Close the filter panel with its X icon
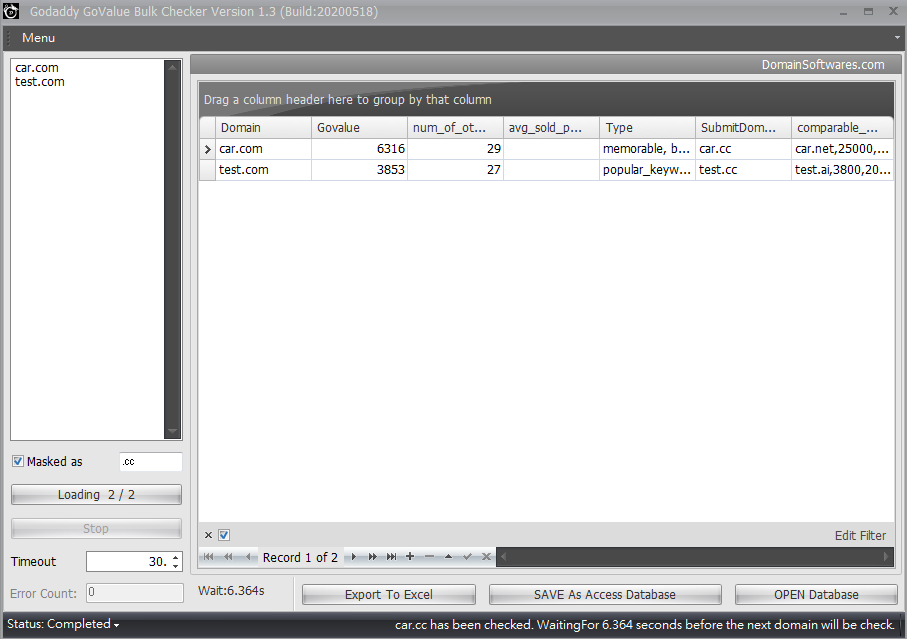Viewport: 907px width, 639px height. tap(208, 535)
